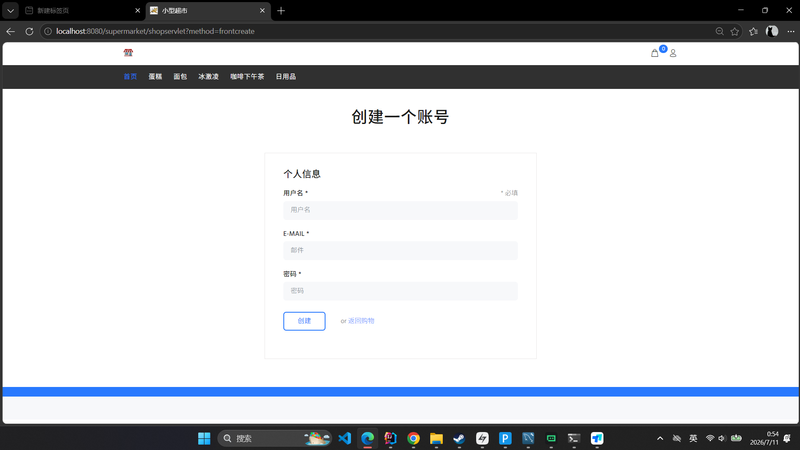Screen dimensions: 800x450
Task: Click the zoom magnifier icon in address bar
Action: 719,32
